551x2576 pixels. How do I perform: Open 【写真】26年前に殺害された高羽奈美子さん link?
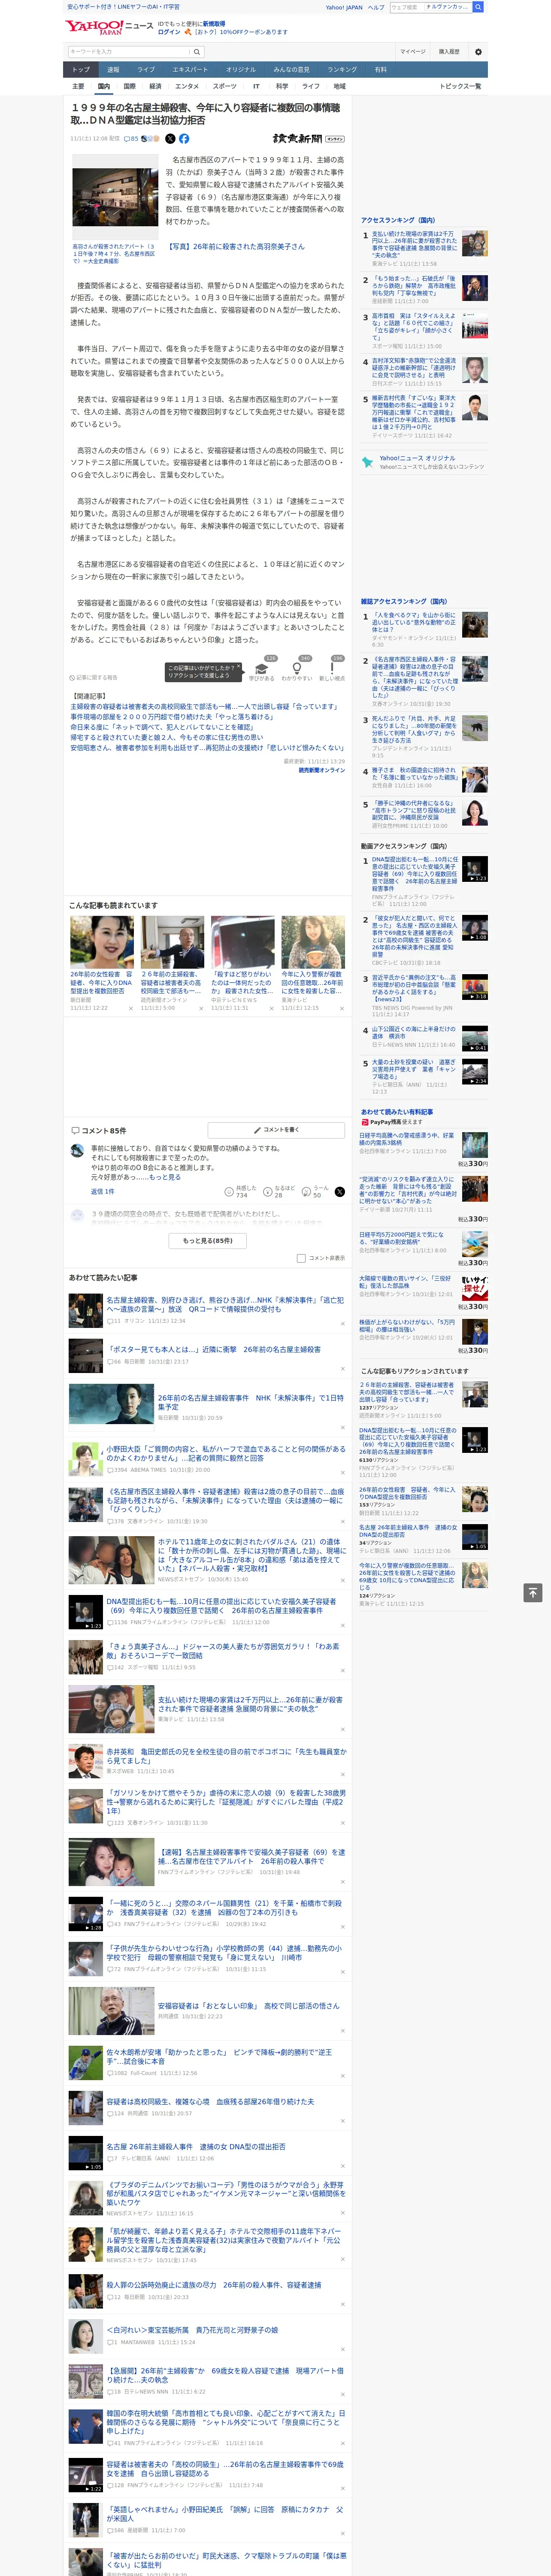(235, 246)
